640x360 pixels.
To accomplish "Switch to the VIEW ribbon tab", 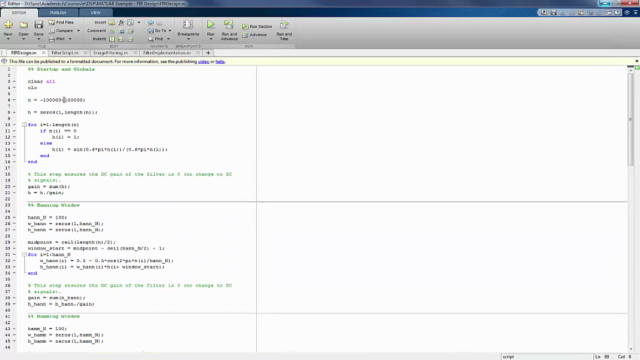I will [96, 13].
